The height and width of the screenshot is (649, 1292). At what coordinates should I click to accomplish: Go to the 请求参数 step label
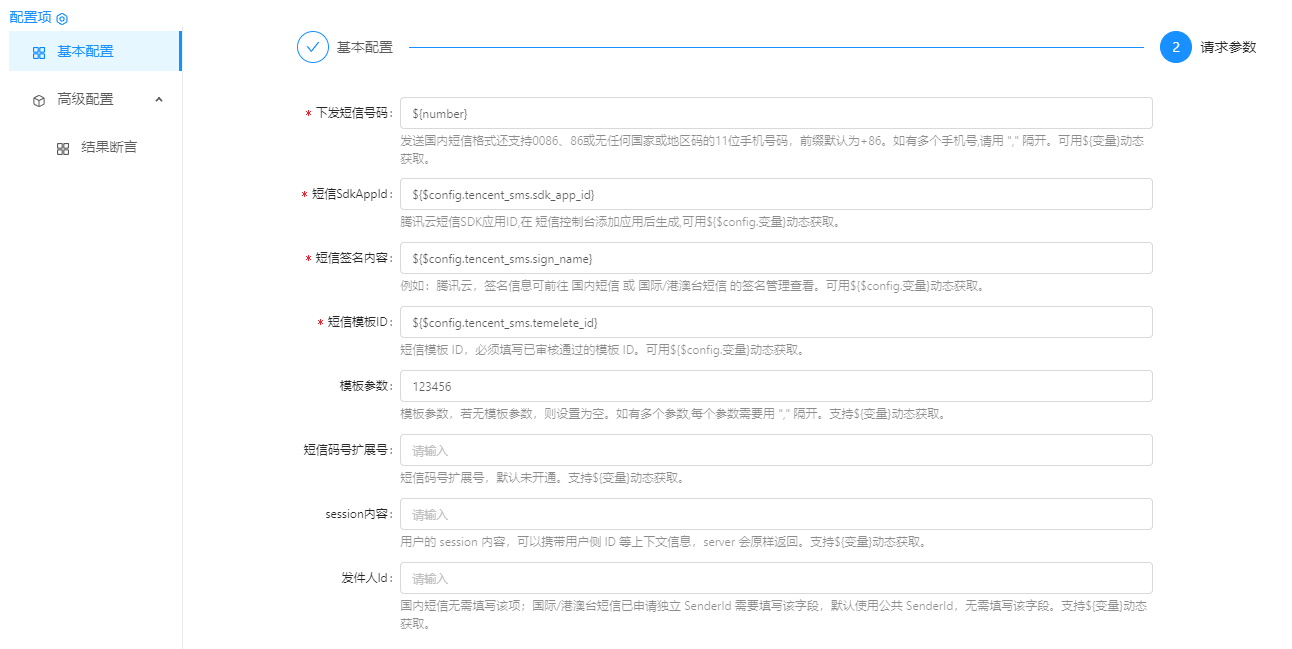click(1228, 47)
